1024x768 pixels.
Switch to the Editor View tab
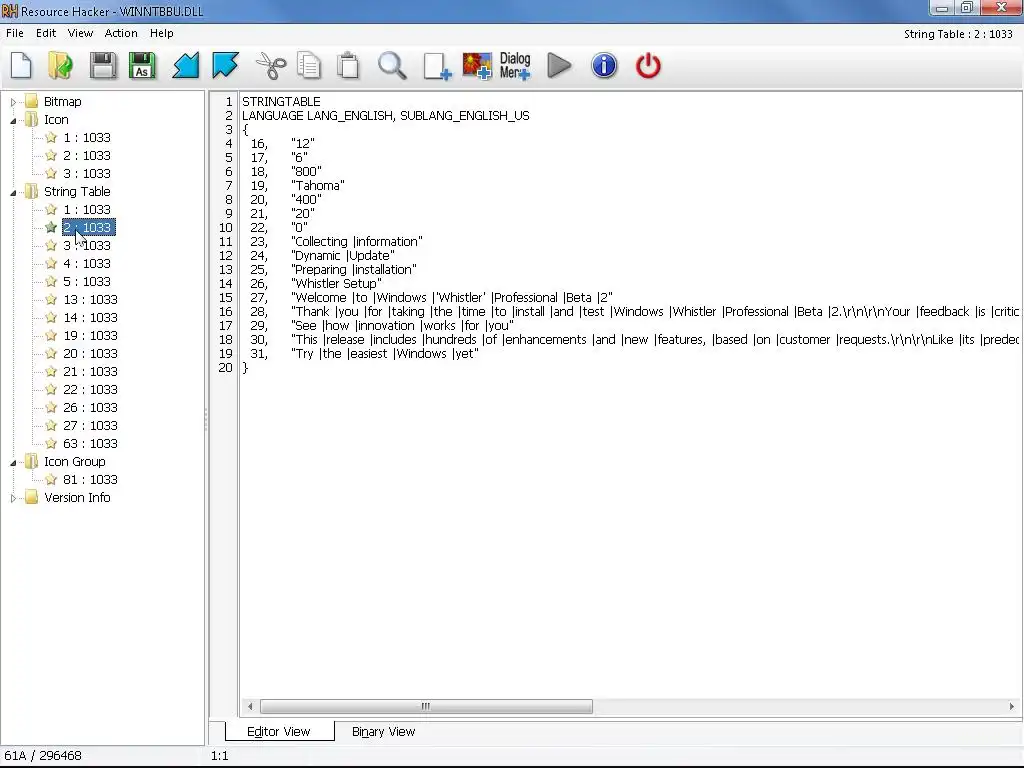[279, 731]
